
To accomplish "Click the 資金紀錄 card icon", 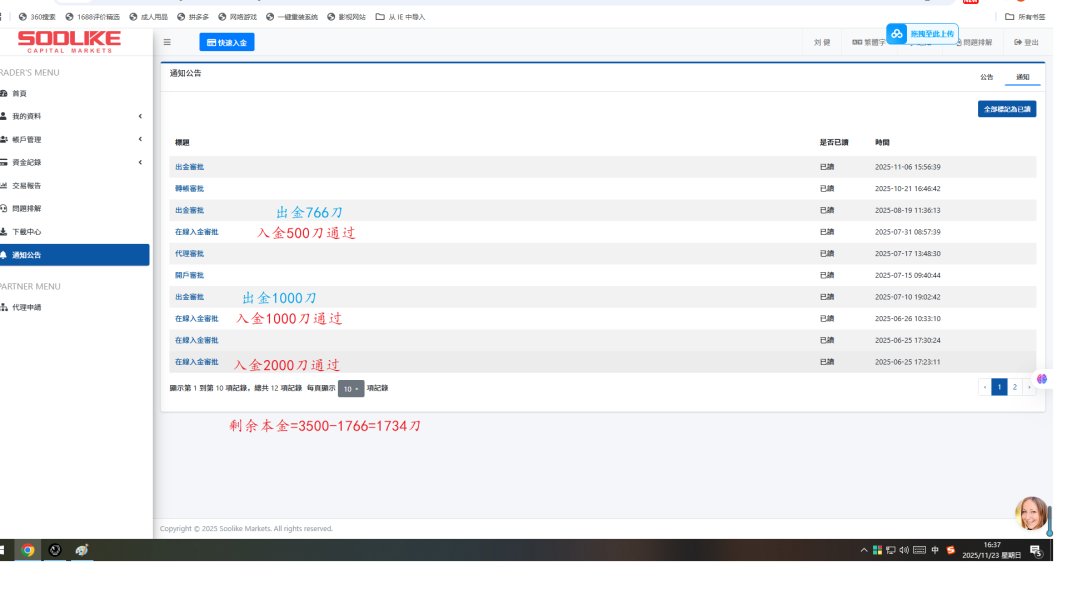I will tap(3, 163).
